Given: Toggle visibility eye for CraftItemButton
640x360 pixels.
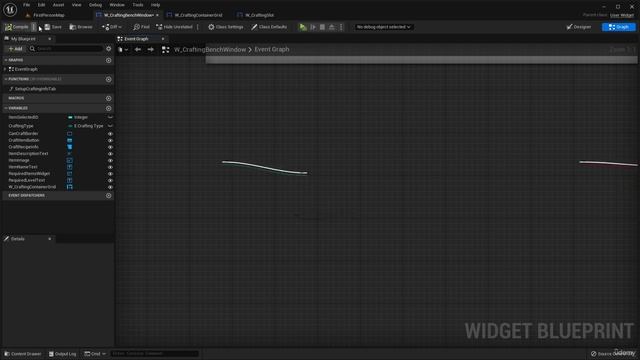Looking at the screenshot, I should 110,140.
